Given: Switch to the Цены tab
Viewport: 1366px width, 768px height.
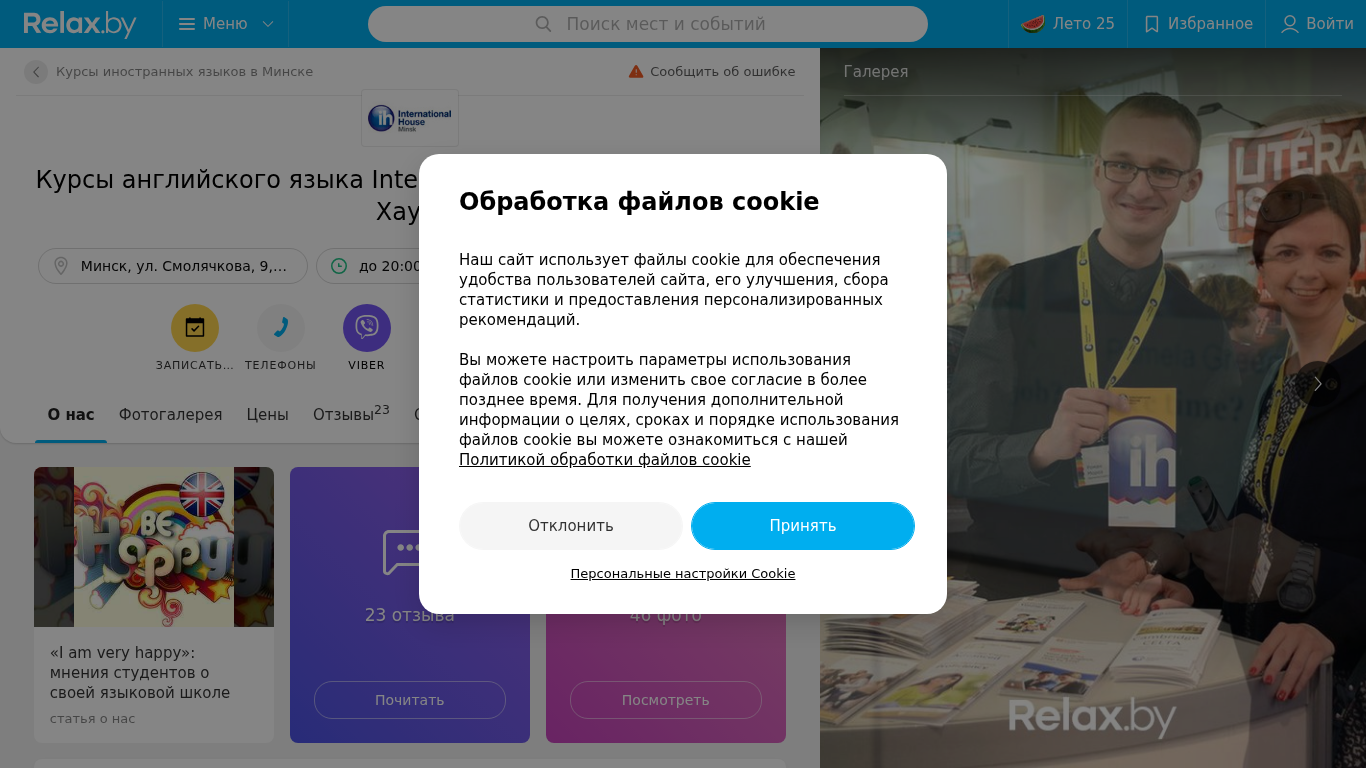Looking at the screenshot, I should [x=268, y=415].
